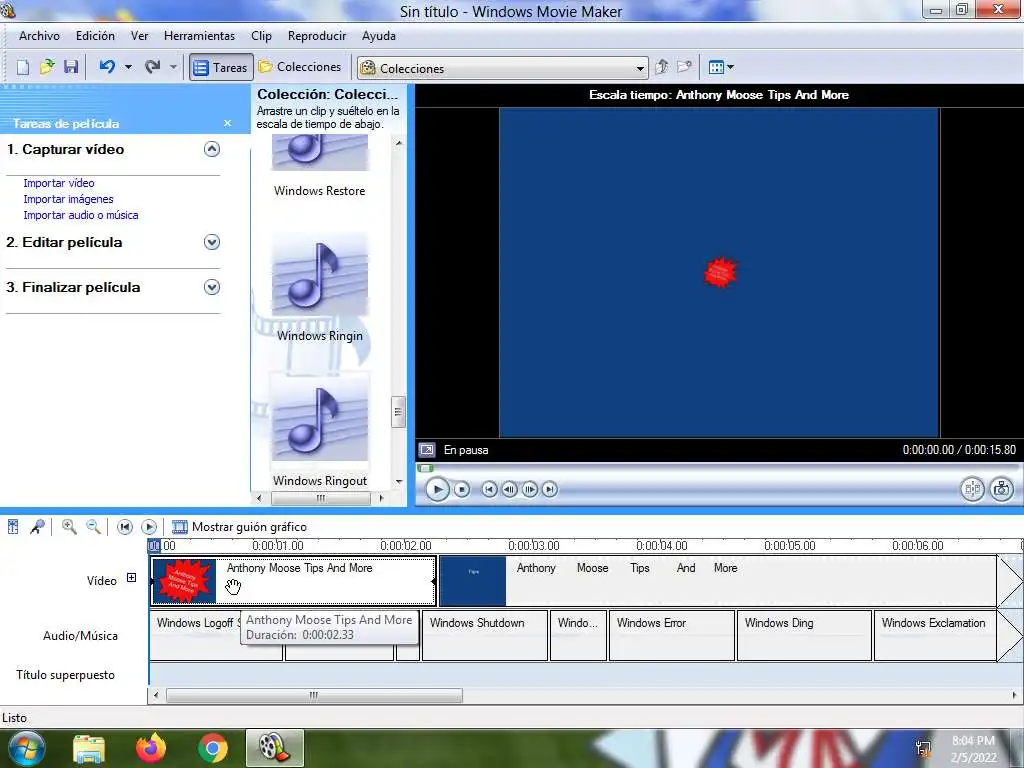Play the timeline from the toolbar
This screenshot has width=1024, height=768.
click(x=149, y=526)
